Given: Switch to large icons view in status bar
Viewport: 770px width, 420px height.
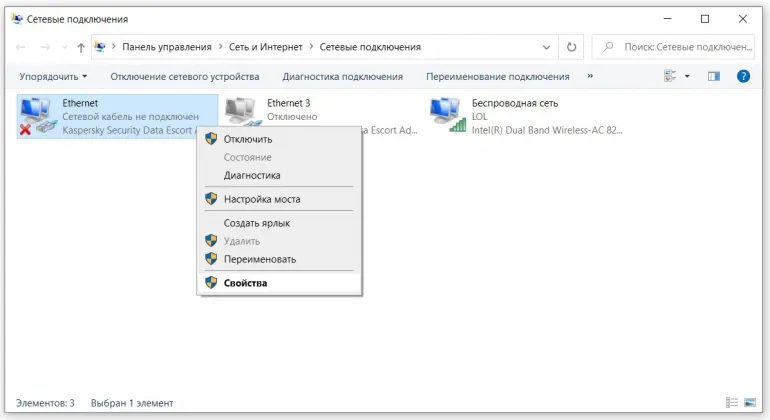Looking at the screenshot, I should click(x=751, y=403).
